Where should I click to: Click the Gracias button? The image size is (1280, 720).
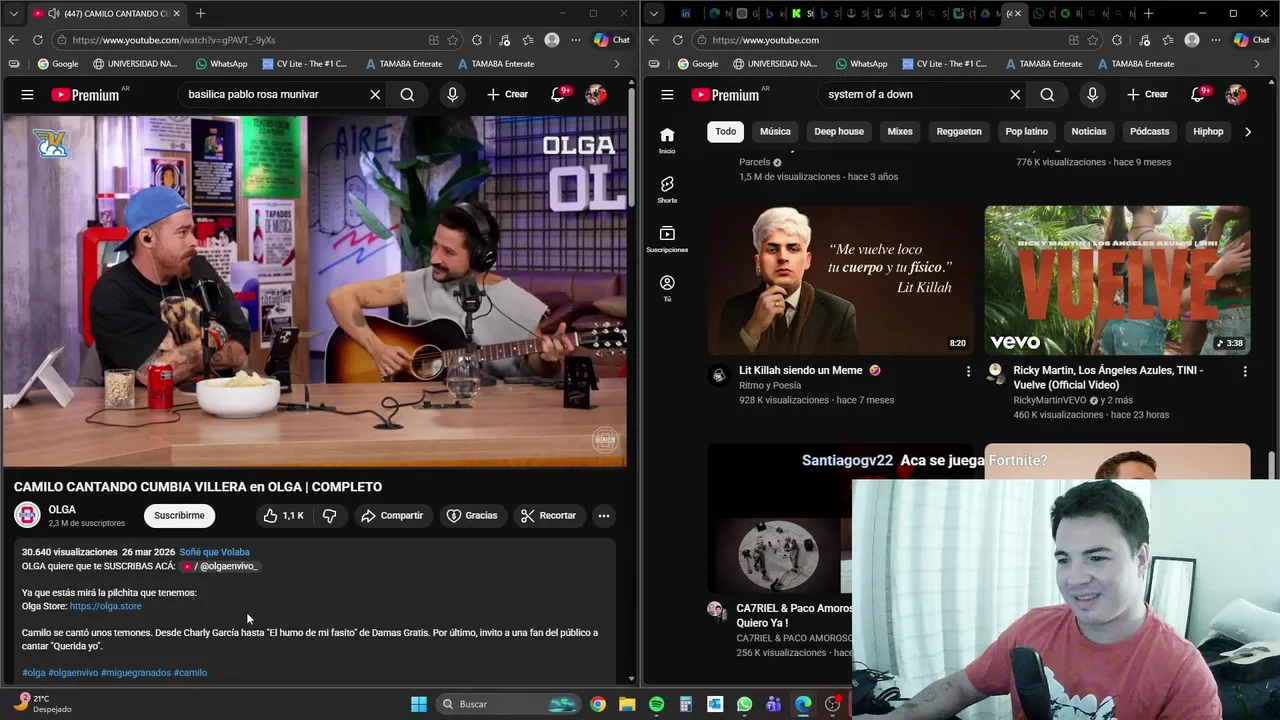(472, 516)
